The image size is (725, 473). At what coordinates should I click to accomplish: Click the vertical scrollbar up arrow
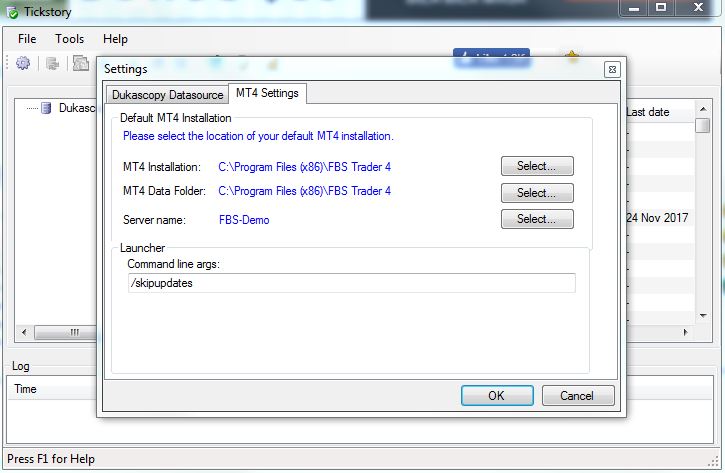point(703,109)
